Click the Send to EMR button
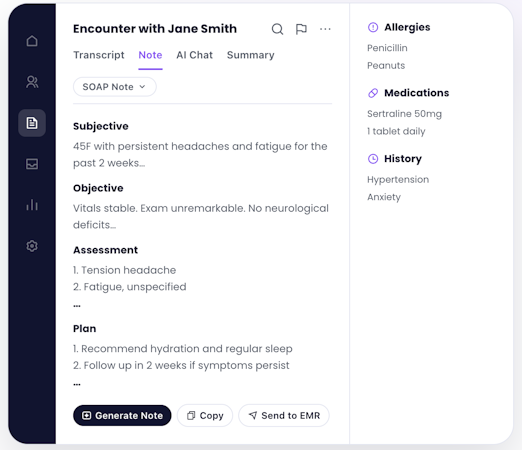This screenshot has width=522, height=450. click(x=284, y=415)
